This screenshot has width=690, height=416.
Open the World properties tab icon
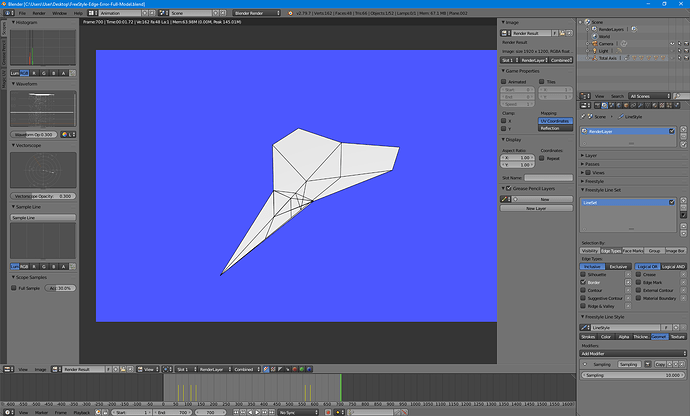click(x=619, y=105)
